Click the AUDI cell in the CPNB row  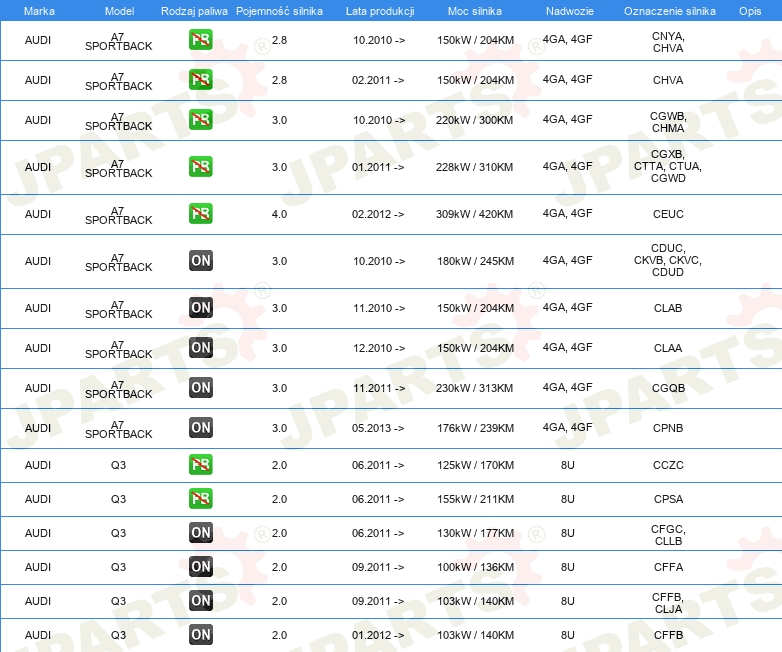point(38,428)
